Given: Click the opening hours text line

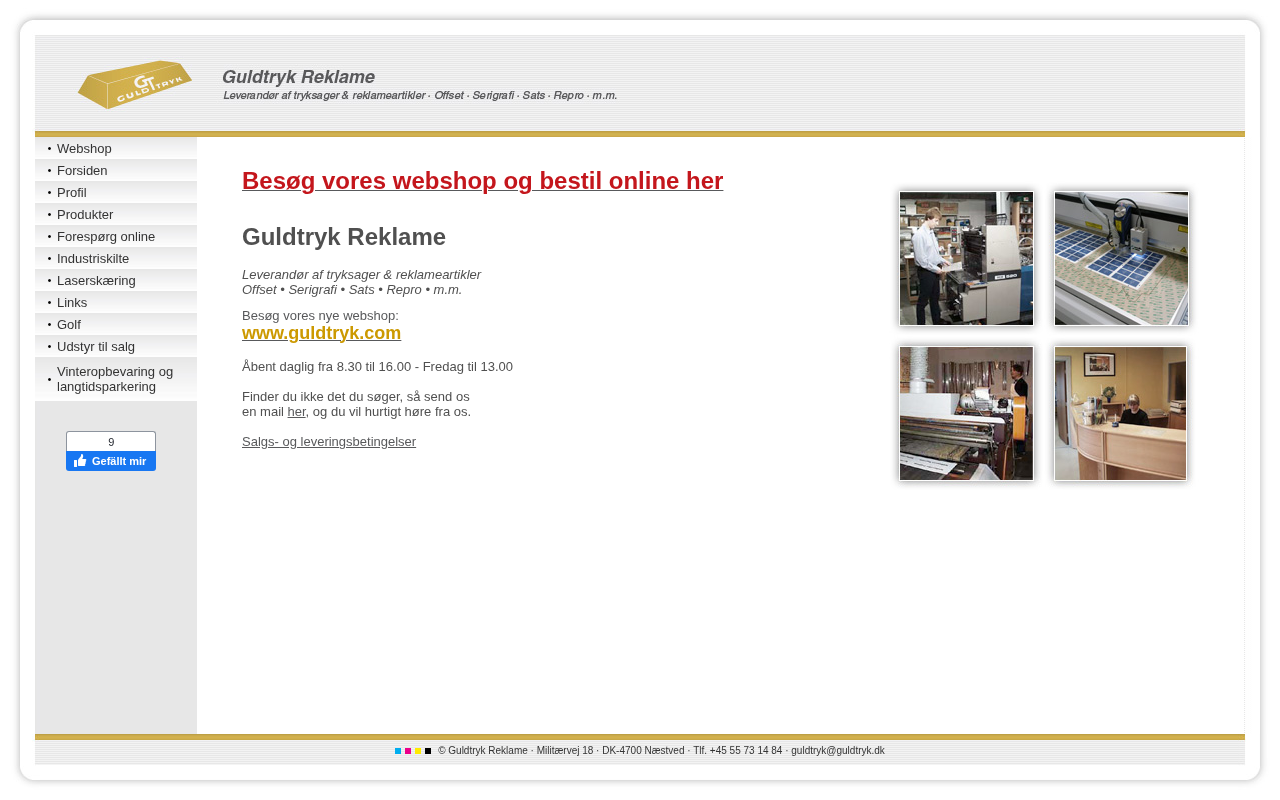Looking at the screenshot, I should pos(377,366).
